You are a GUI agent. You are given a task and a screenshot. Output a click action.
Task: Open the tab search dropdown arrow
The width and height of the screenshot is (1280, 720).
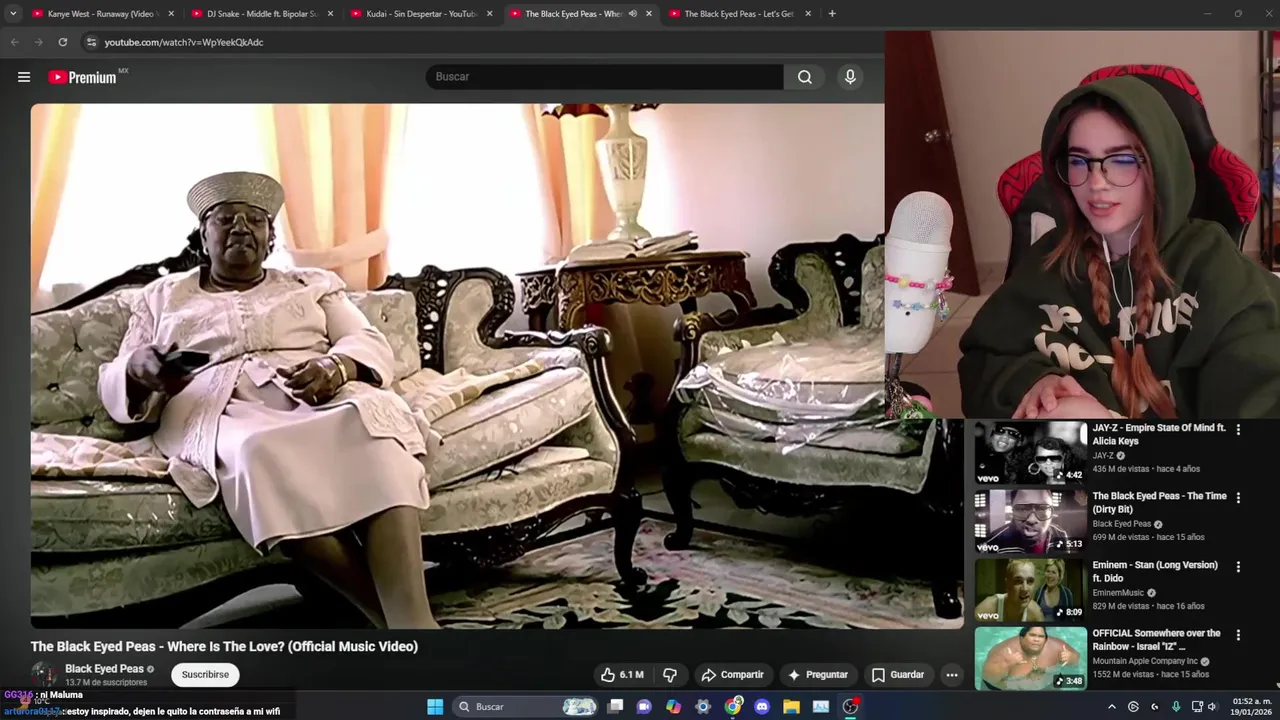tap(13, 14)
